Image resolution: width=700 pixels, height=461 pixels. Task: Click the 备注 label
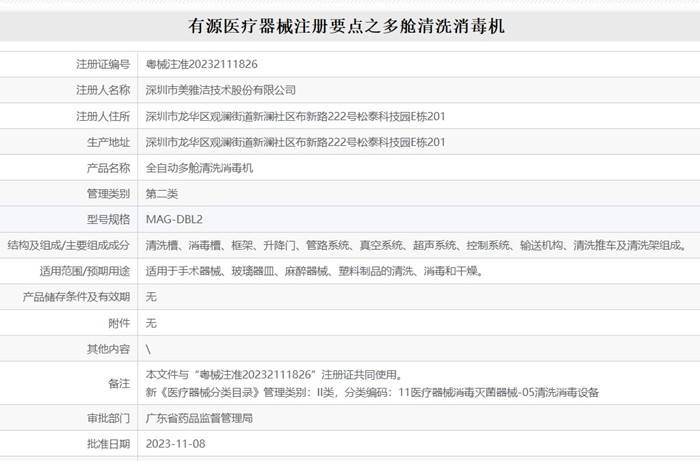[119, 383]
